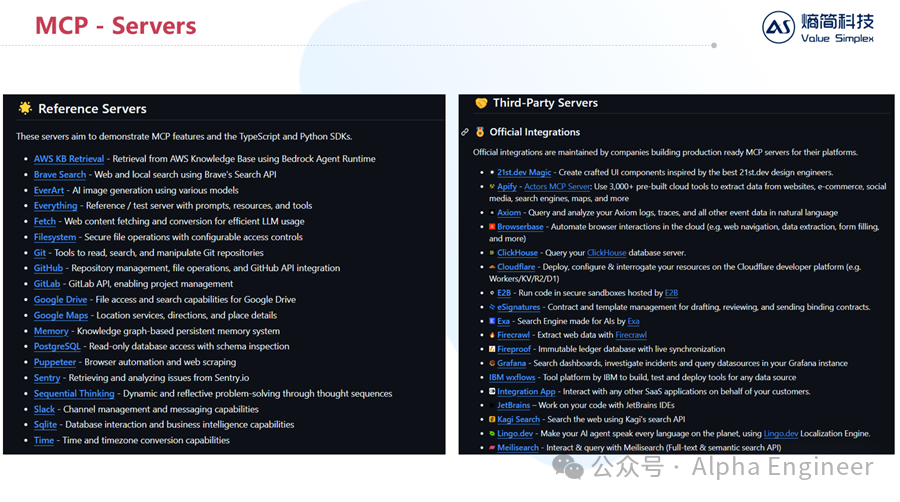Open the PostgreSQL server link
This screenshot has height=502, width=900.
click(x=57, y=347)
